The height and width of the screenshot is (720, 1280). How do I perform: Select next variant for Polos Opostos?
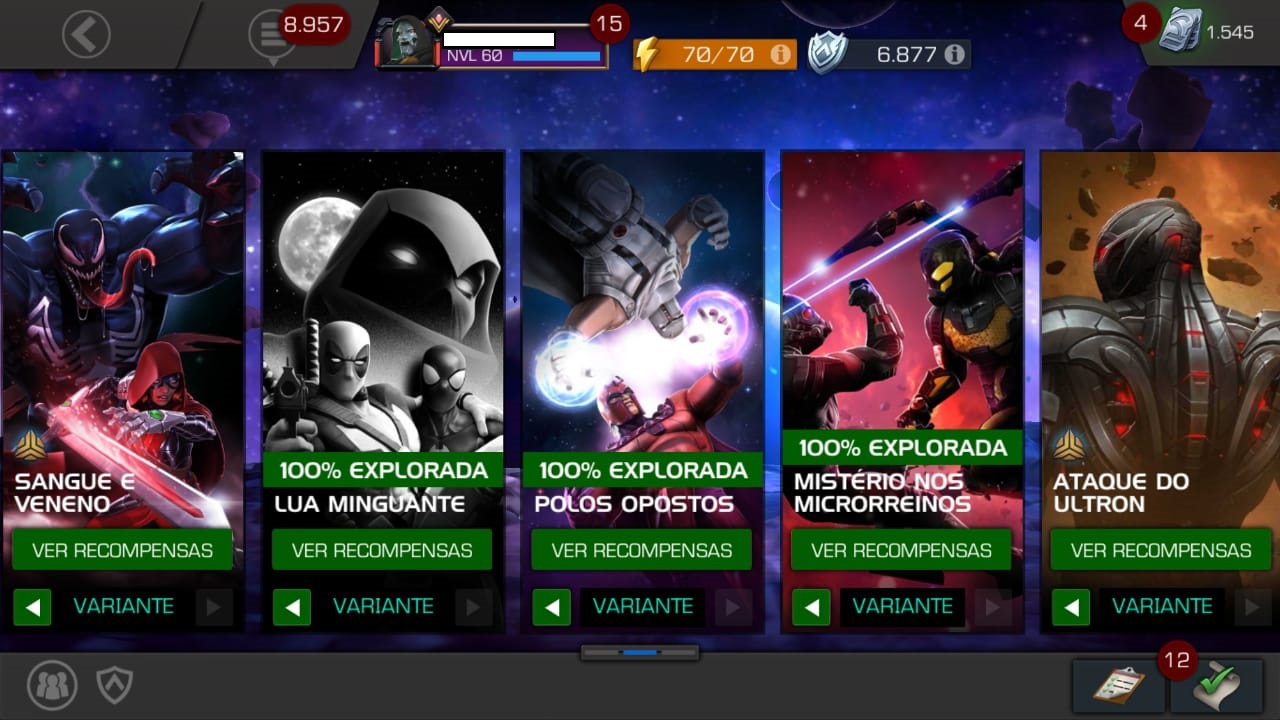[733, 607]
